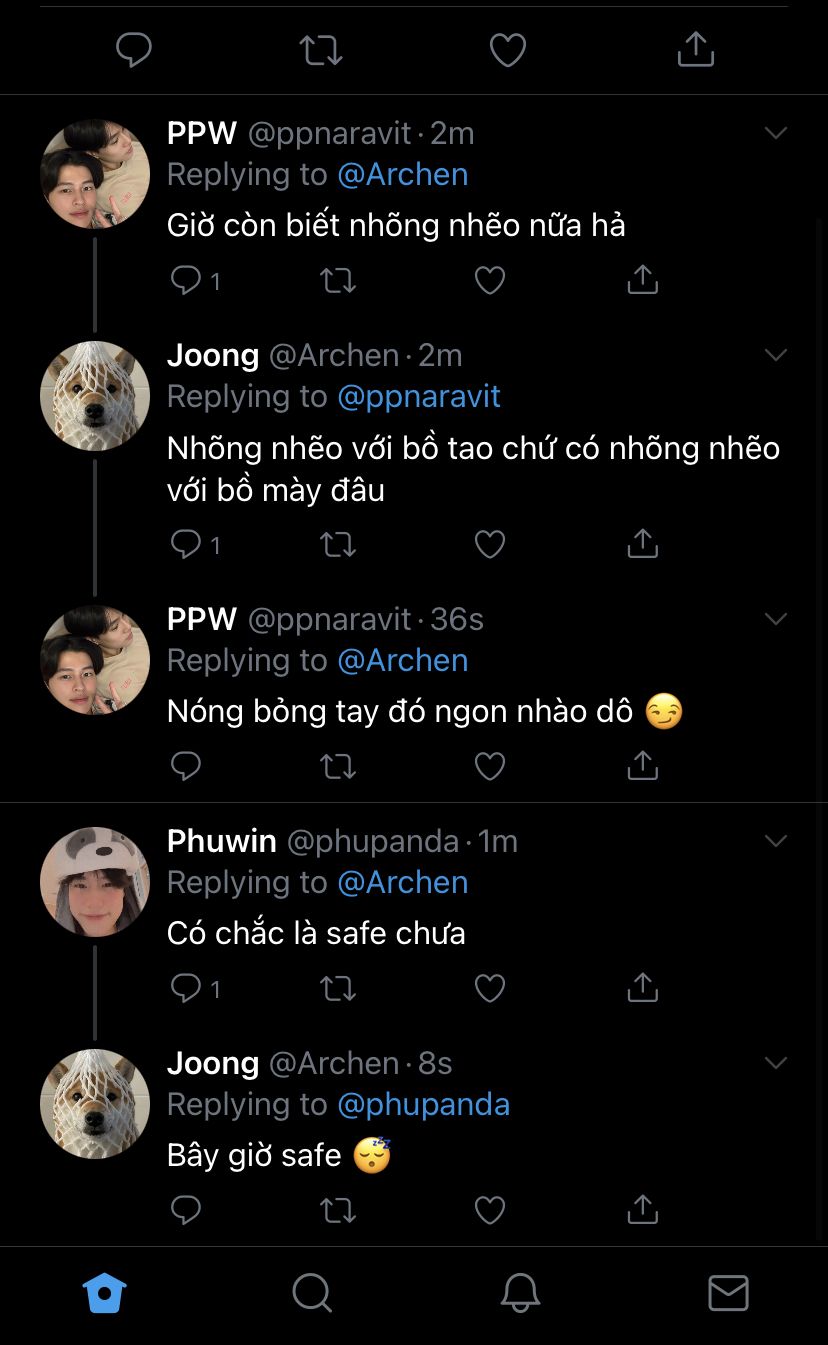This screenshot has width=828, height=1345.
Task: Share PPW's 'Nóng bỏng tay' tweet
Action: [642, 766]
